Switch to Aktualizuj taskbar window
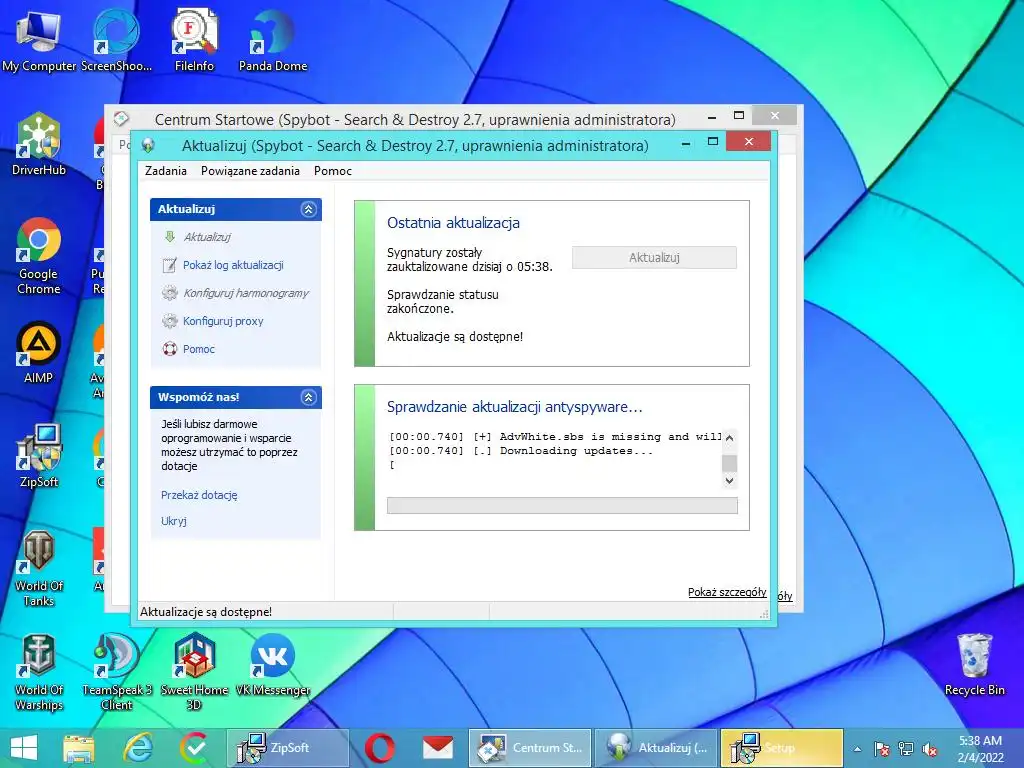This screenshot has width=1024, height=768. [656, 748]
